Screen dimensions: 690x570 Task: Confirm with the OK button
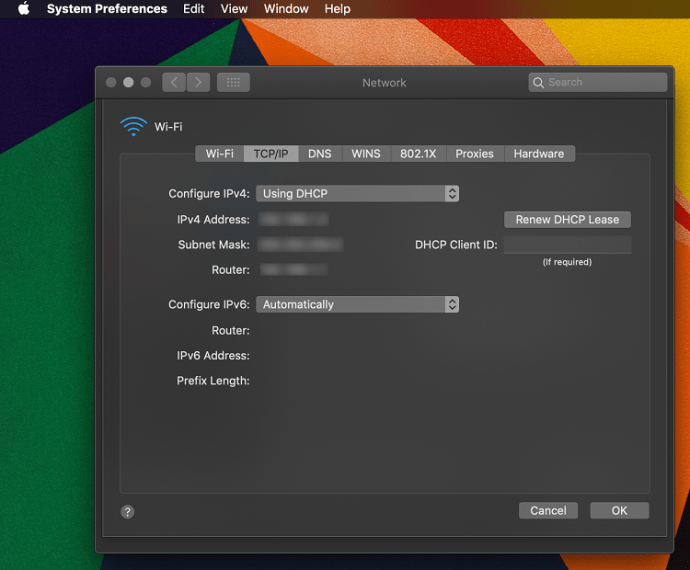(x=620, y=511)
